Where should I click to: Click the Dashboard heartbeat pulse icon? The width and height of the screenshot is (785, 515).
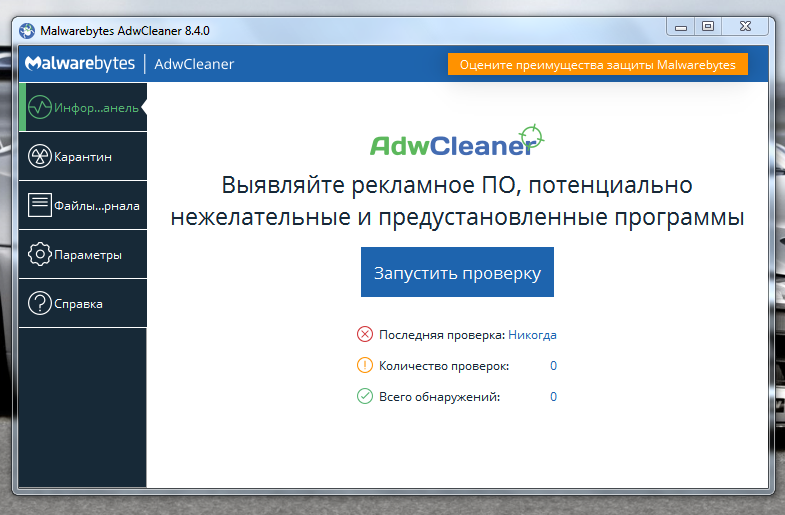(x=40, y=107)
